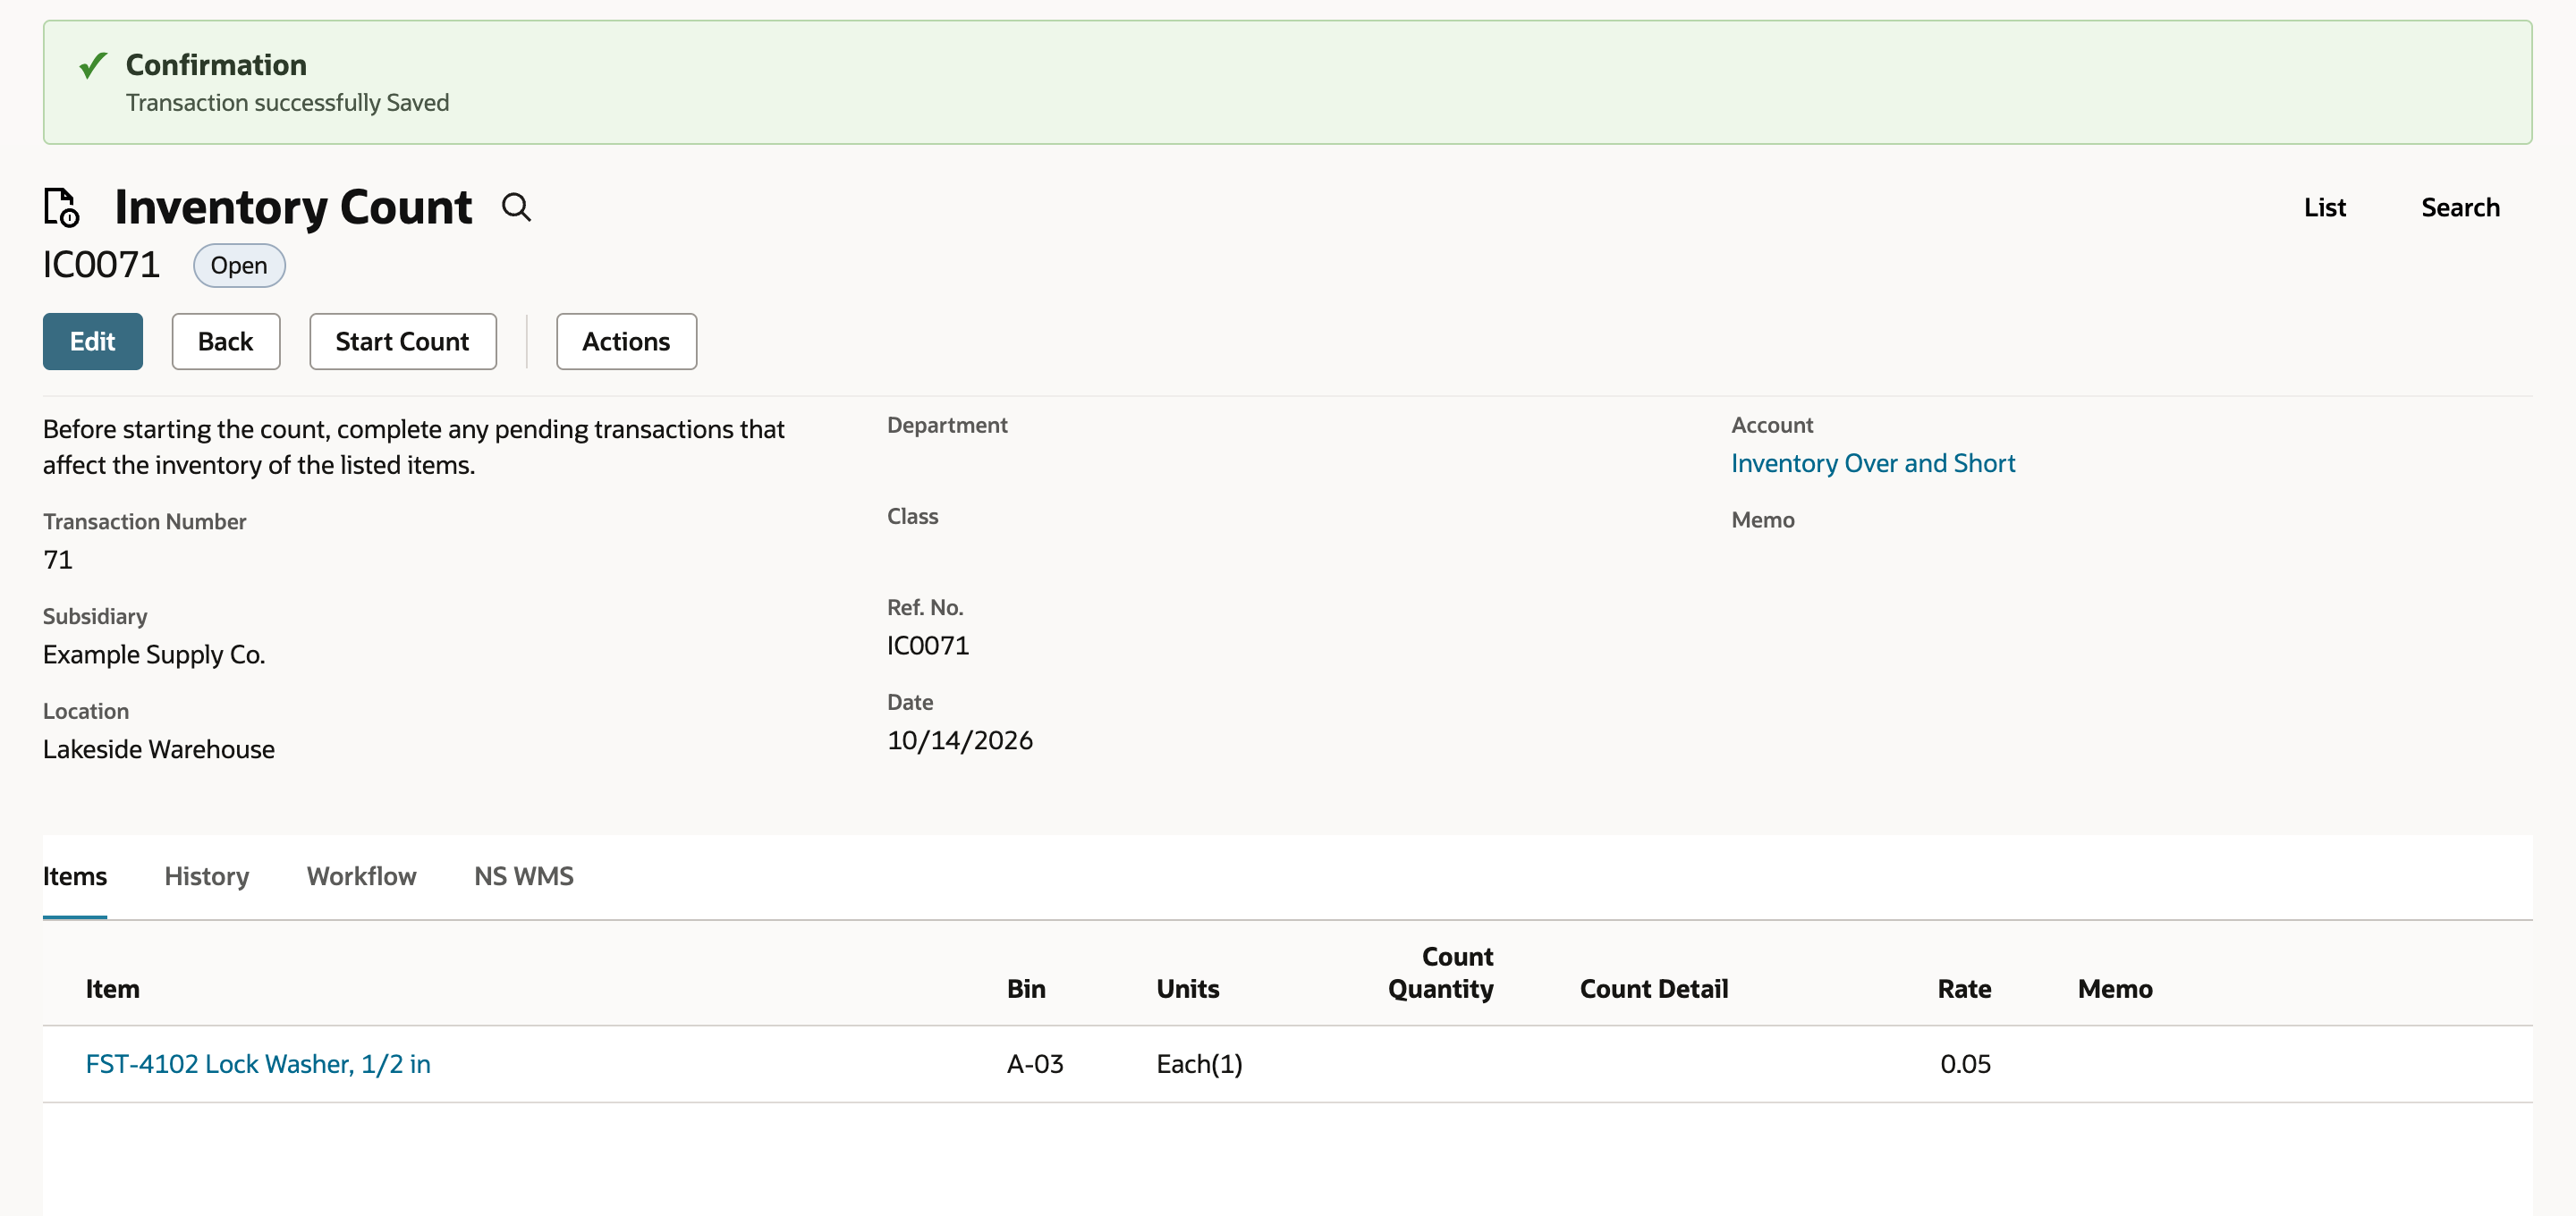Go back with the Back button
This screenshot has width=2576, height=1216.
pyautogui.click(x=226, y=342)
